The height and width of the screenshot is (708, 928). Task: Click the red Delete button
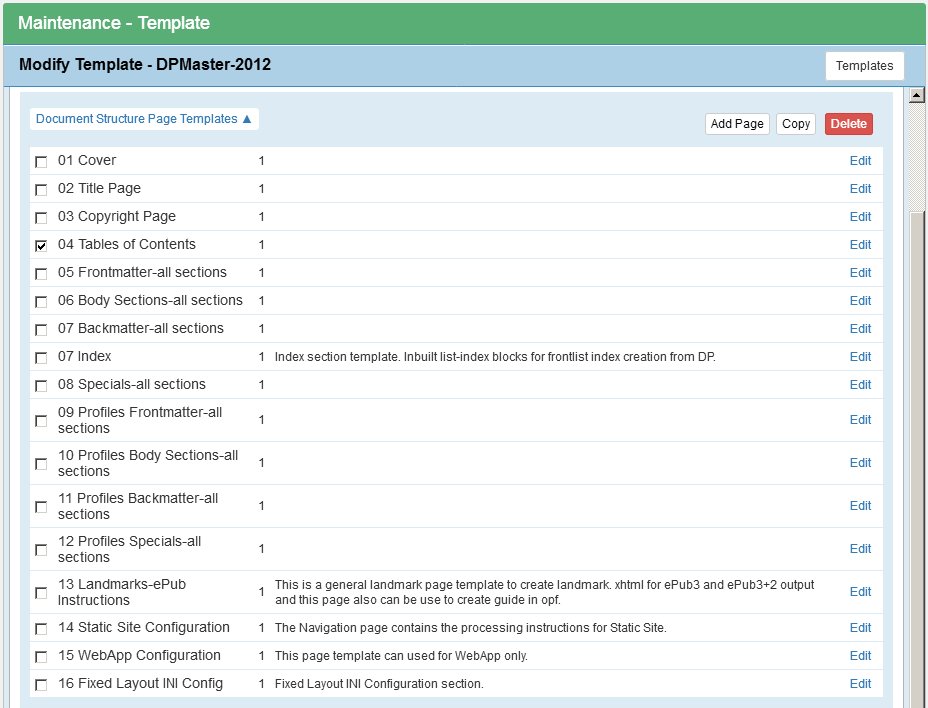point(848,123)
